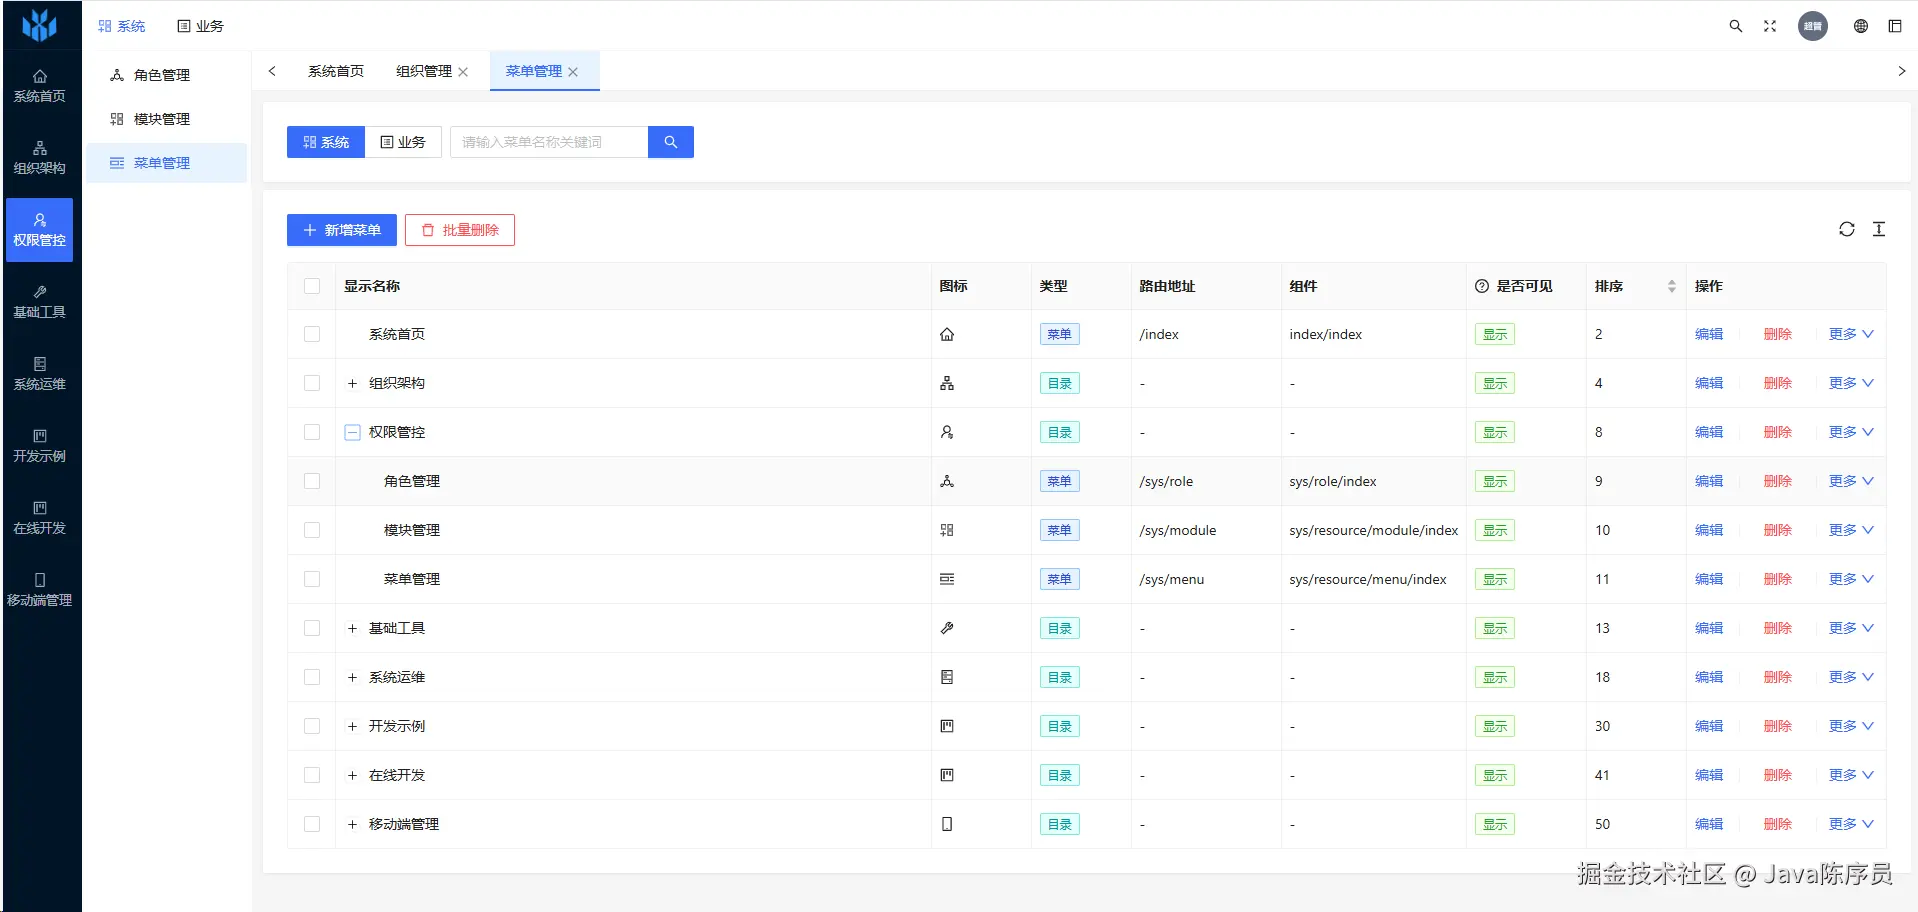Image resolution: width=1918 pixels, height=912 pixels.
Task: Focus the menu name keyword search field
Action: (549, 142)
